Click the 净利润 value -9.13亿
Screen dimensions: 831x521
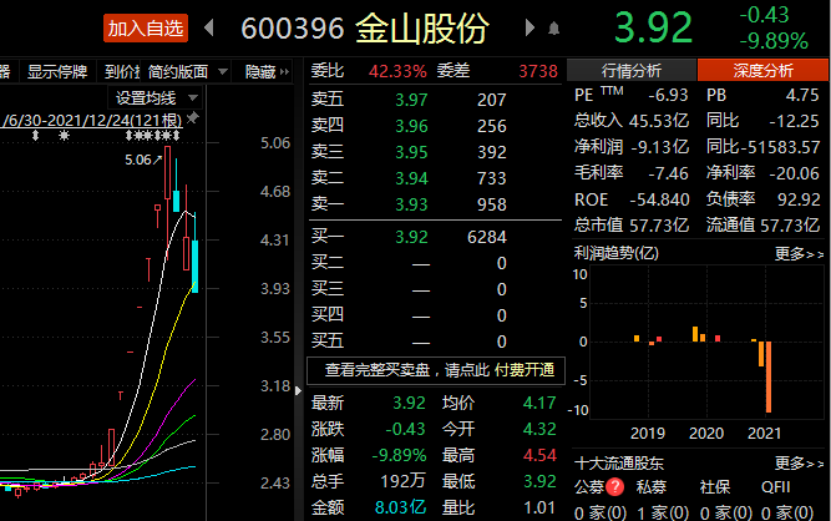point(660,147)
